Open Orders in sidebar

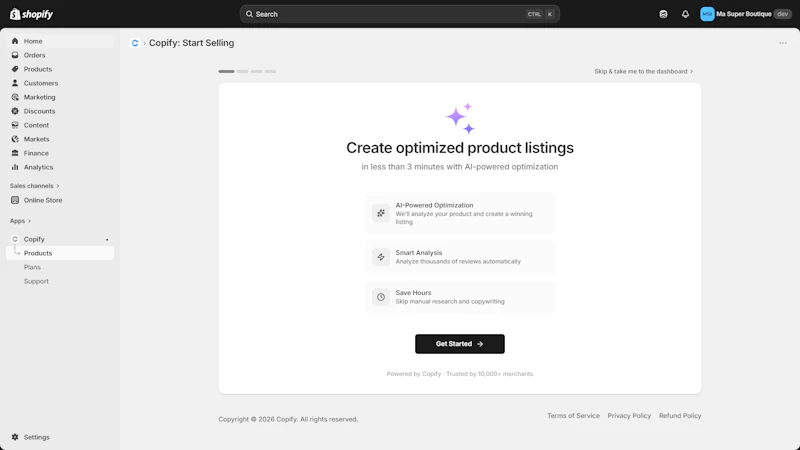tap(60, 55)
